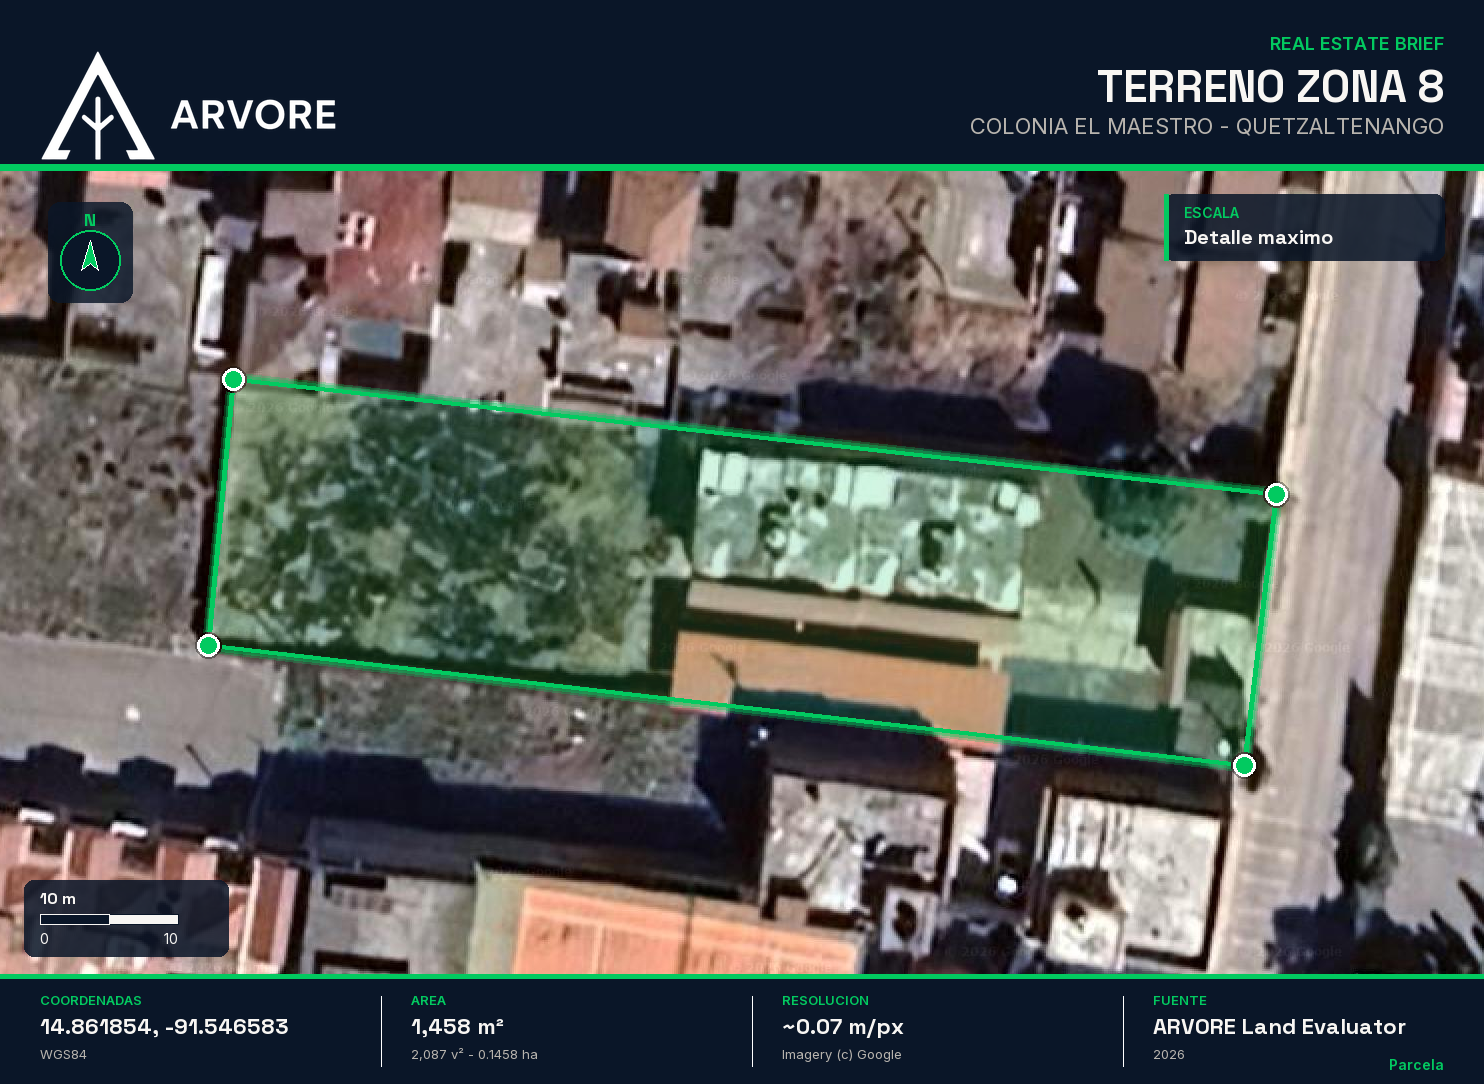Open the ESCALA Detalle maximo panel
Image resolution: width=1484 pixels, height=1084 pixels.
coord(1304,227)
